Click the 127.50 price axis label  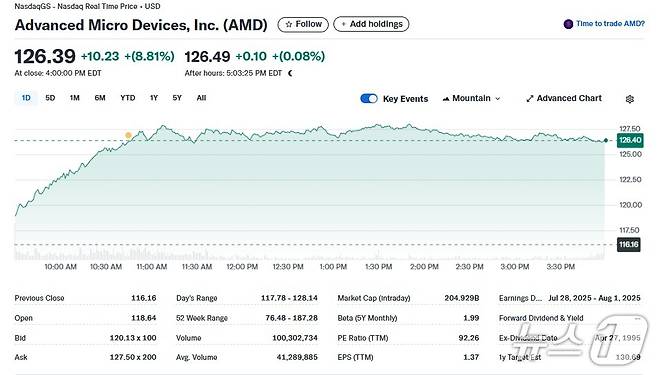630,129
